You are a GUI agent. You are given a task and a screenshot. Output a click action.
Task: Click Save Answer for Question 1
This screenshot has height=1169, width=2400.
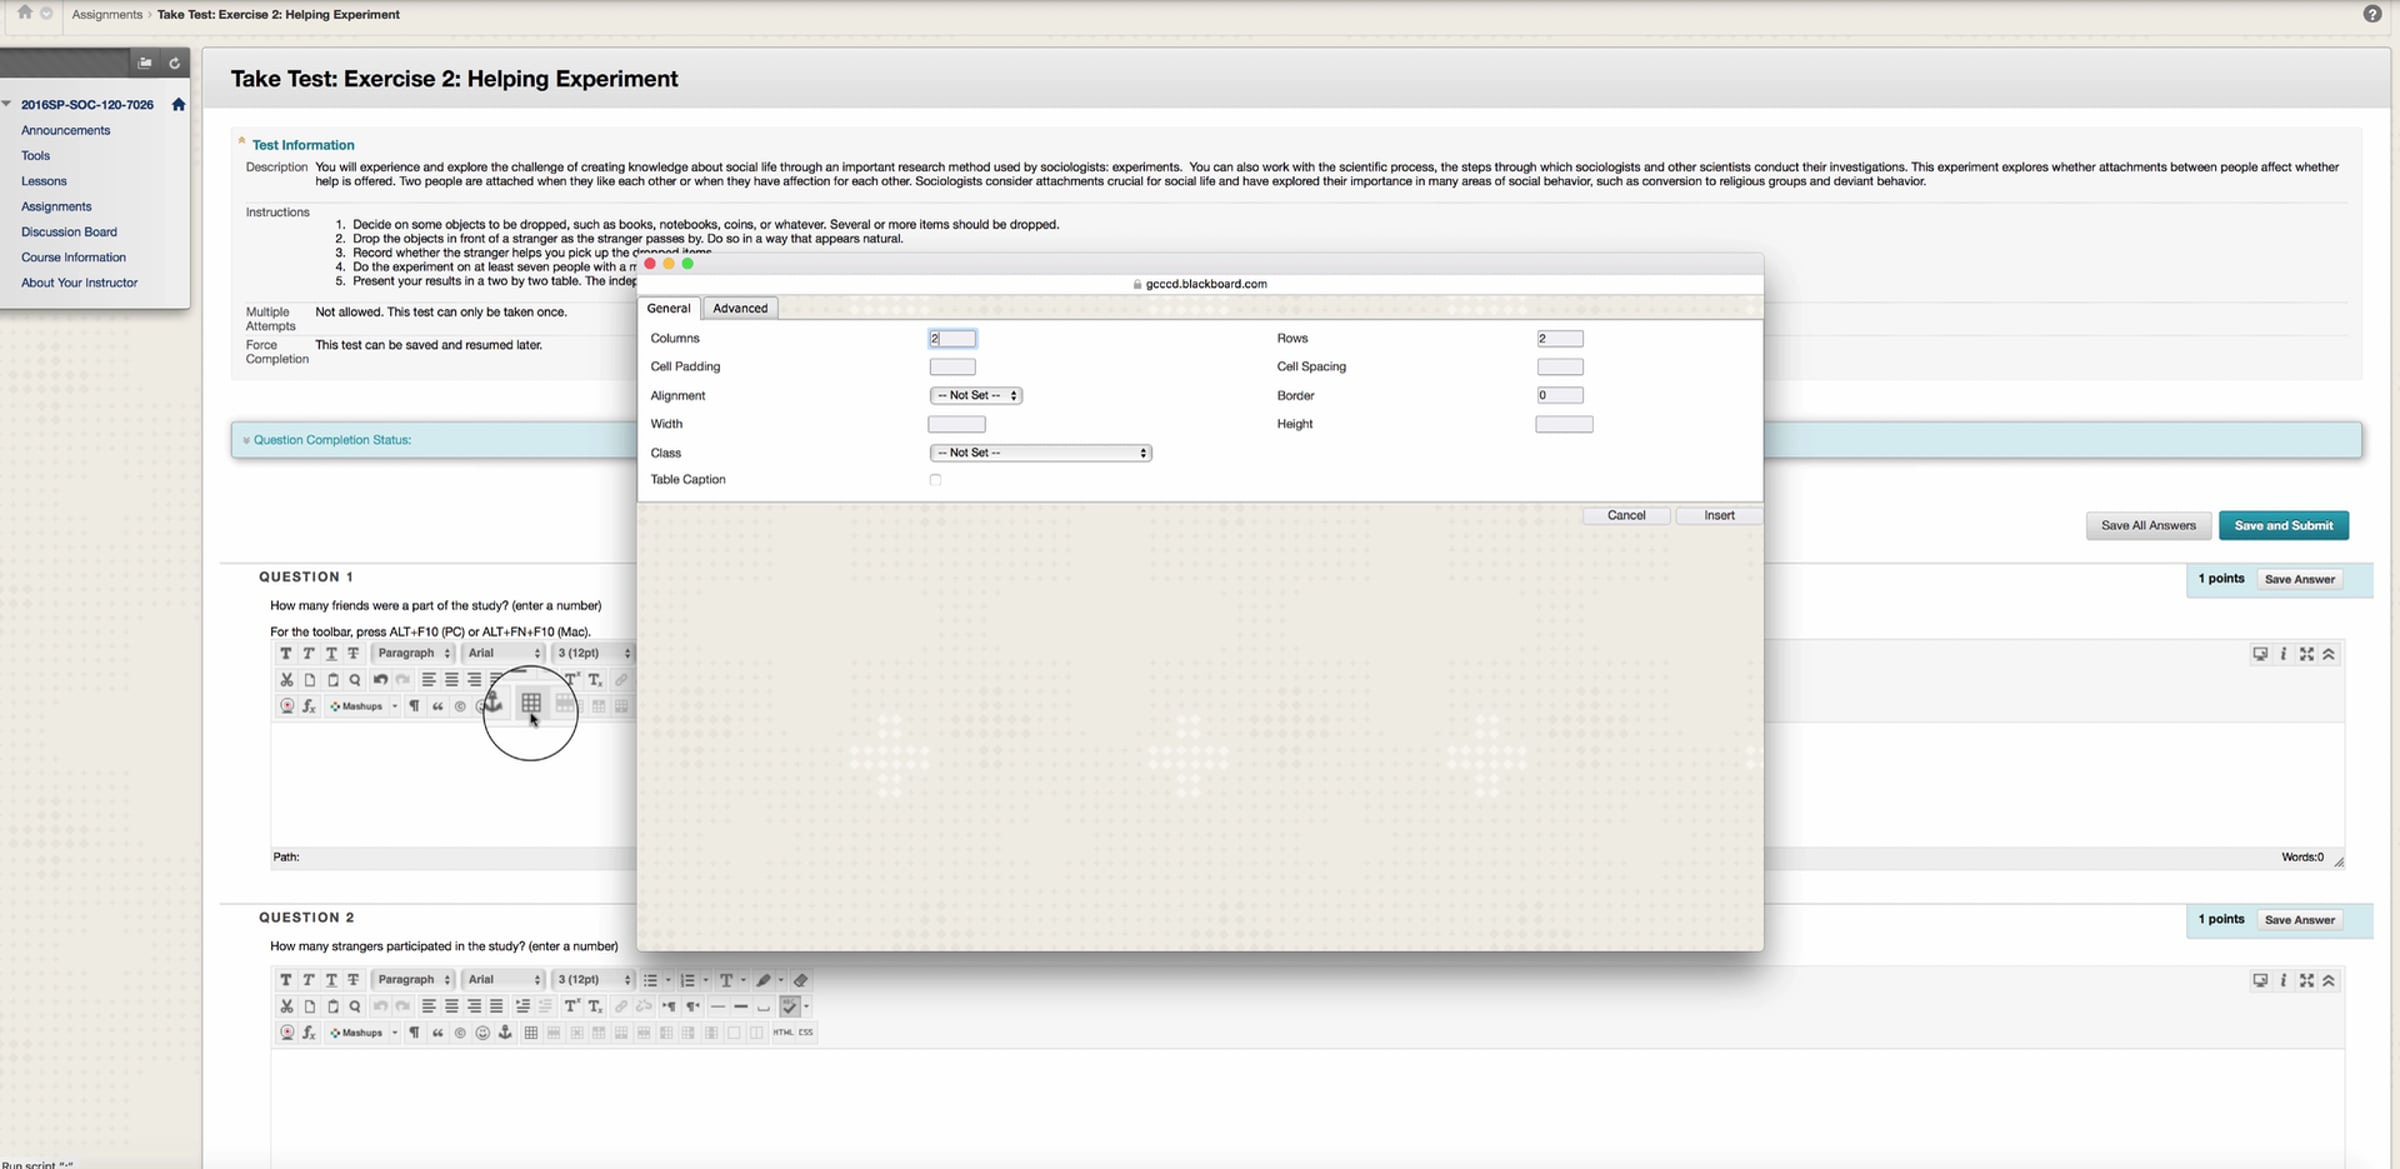click(2299, 579)
